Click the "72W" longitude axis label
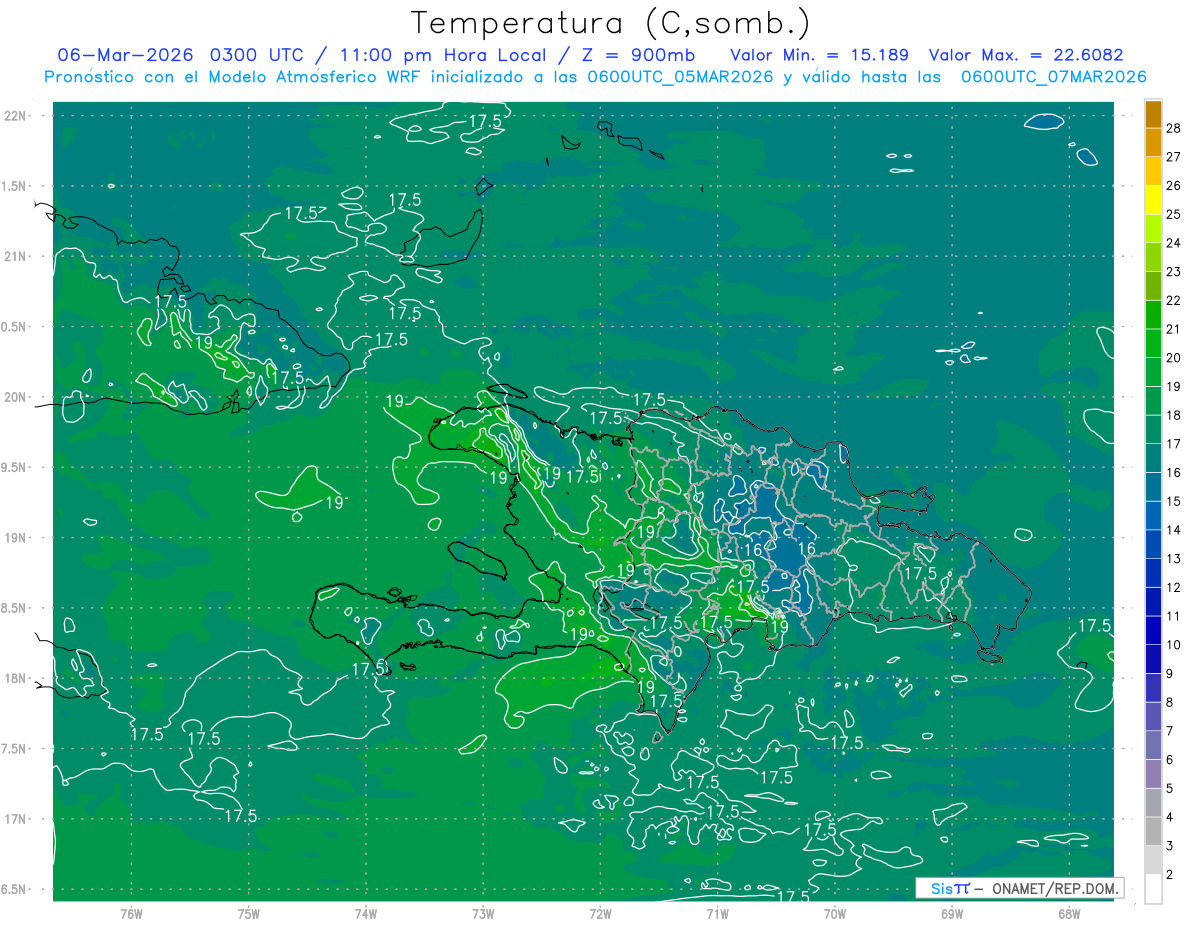1200x927 pixels. 600,914
